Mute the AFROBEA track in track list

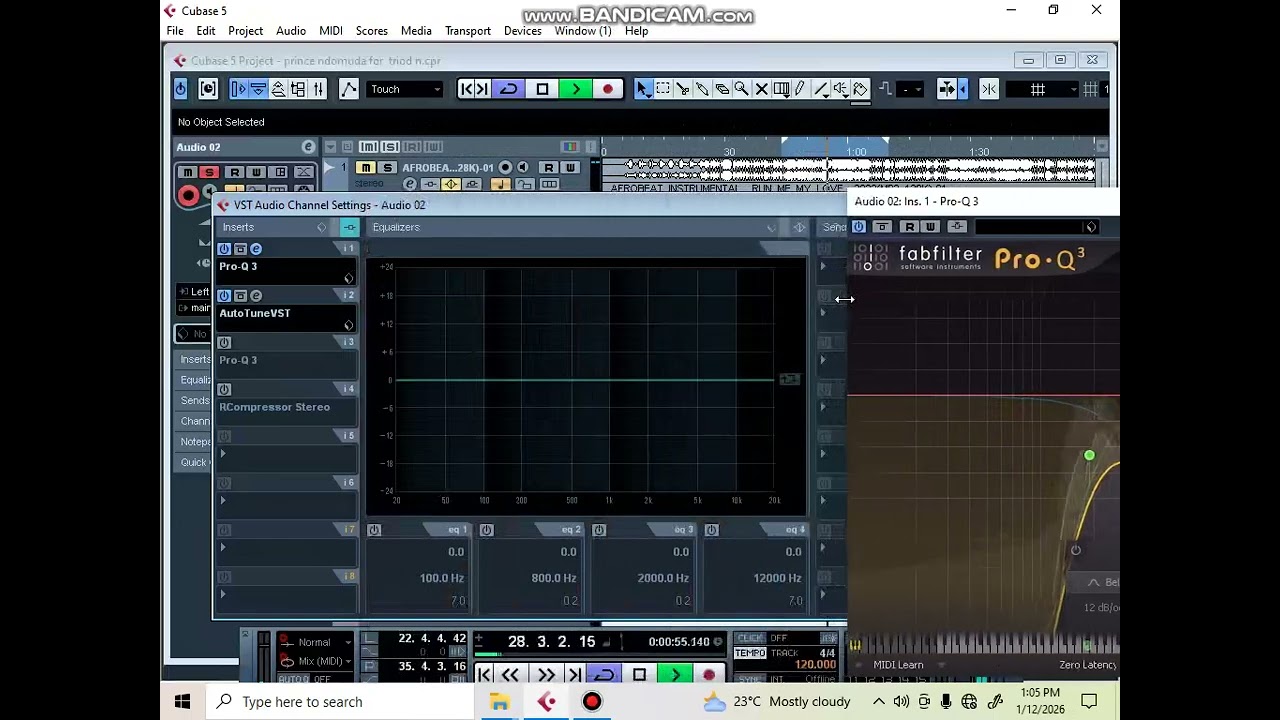pyautogui.click(x=366, y=167)
